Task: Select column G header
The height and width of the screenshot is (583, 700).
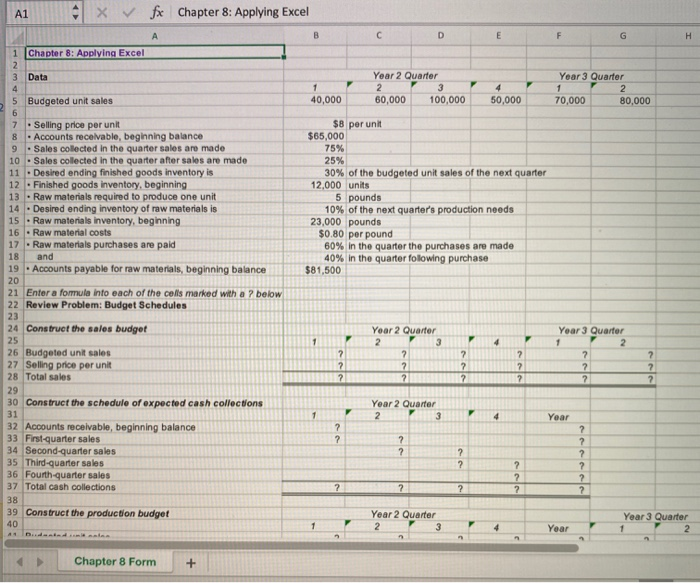Action: (x=623, y=36)
